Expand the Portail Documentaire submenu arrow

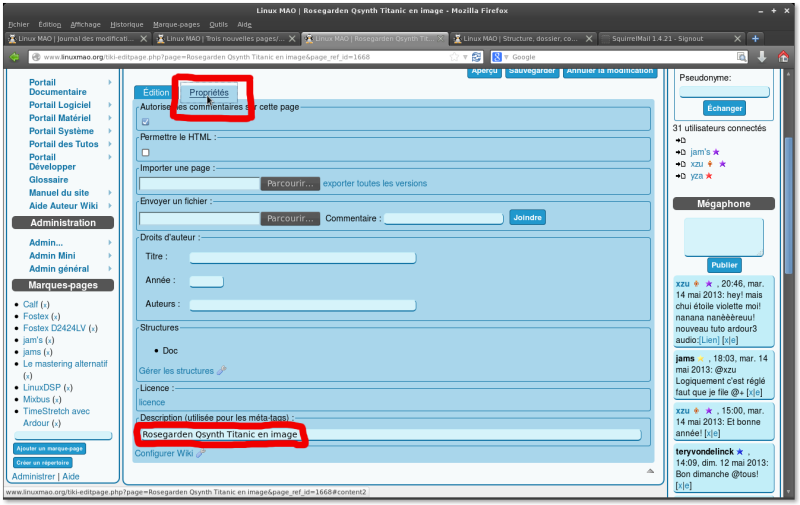point(110,82)
